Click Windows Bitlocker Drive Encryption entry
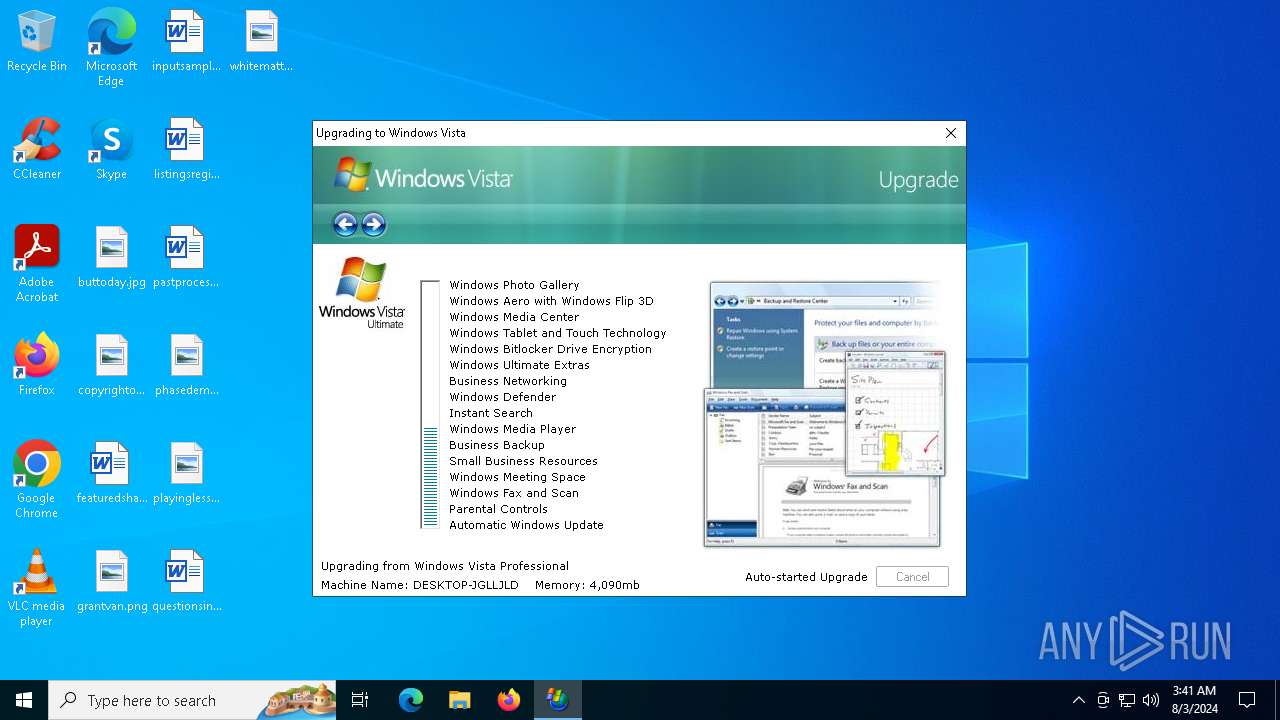Screen dimensions: 1280x720 [x=550, y=349]
